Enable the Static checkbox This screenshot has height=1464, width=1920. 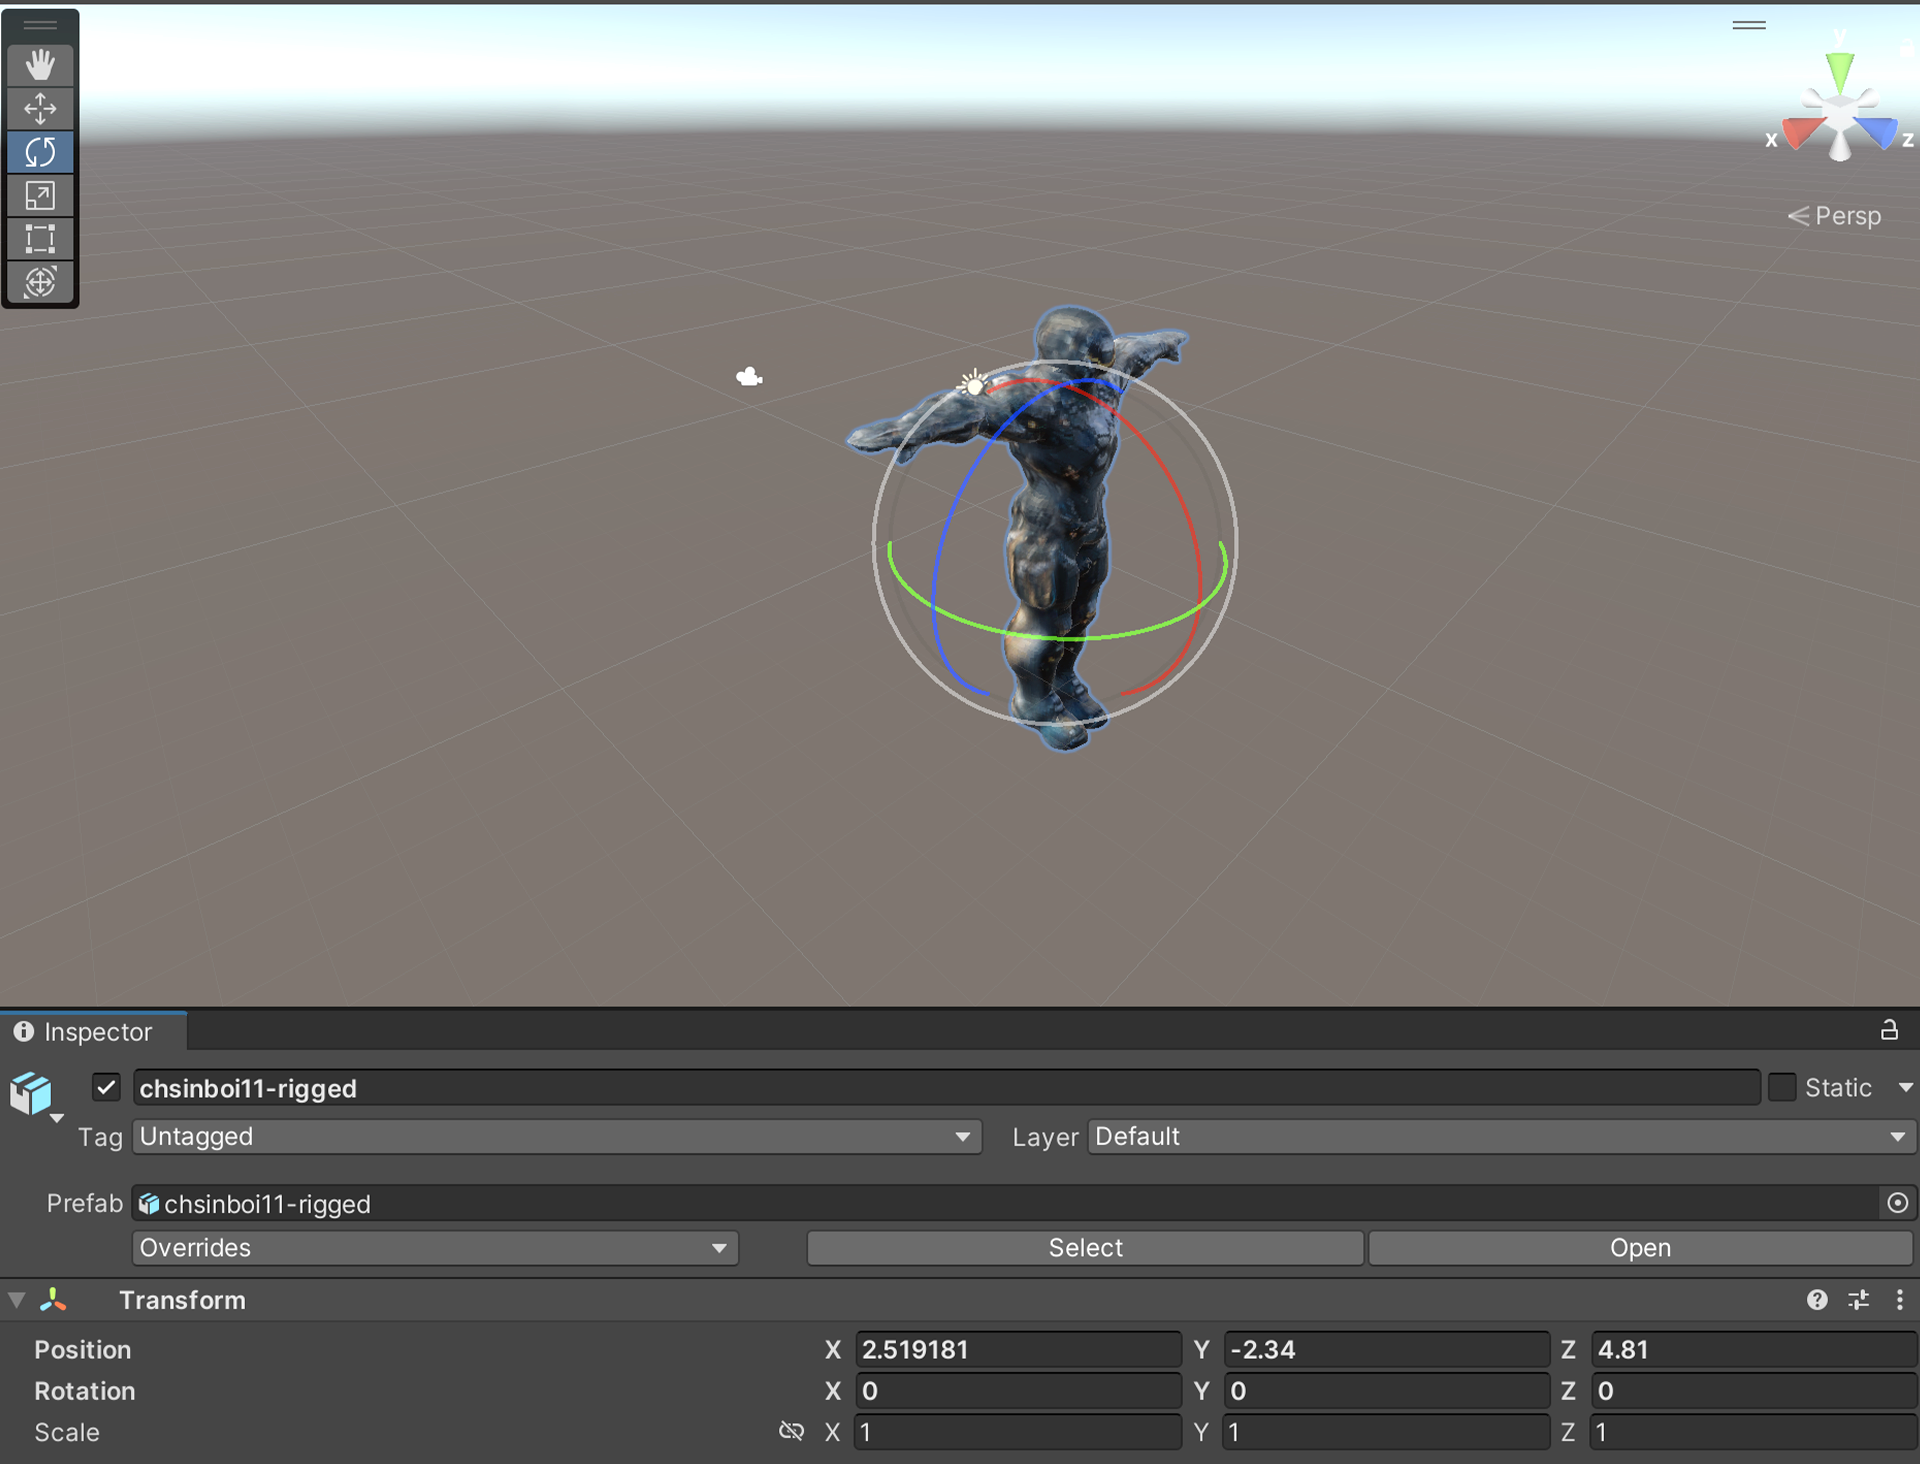[x=1782, y=1087]
